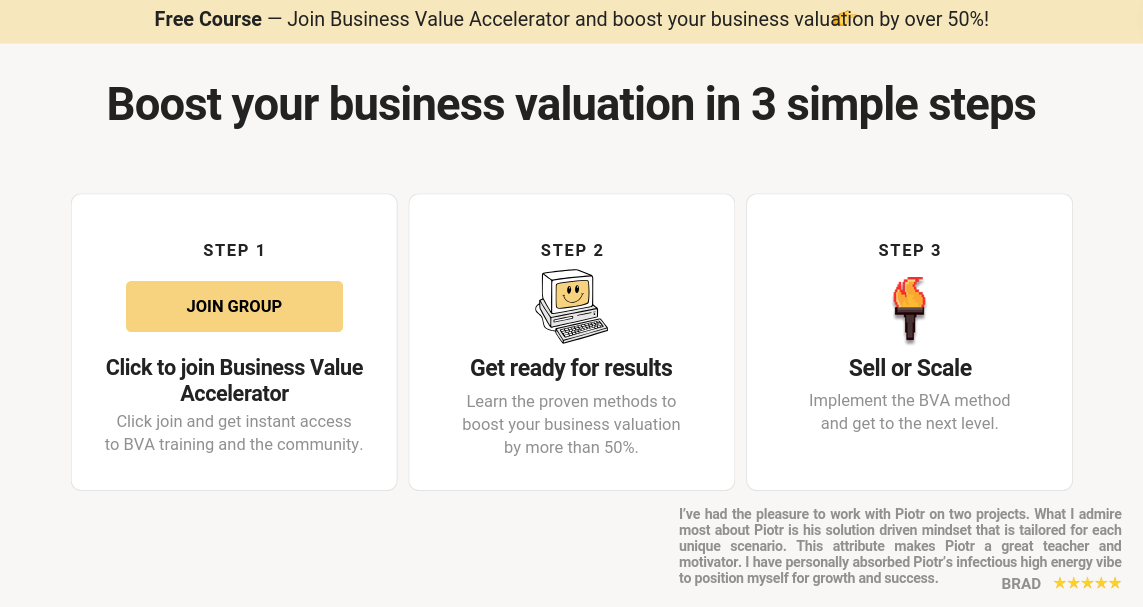
Task: Click the STEP 3 label
Action: 909,250
